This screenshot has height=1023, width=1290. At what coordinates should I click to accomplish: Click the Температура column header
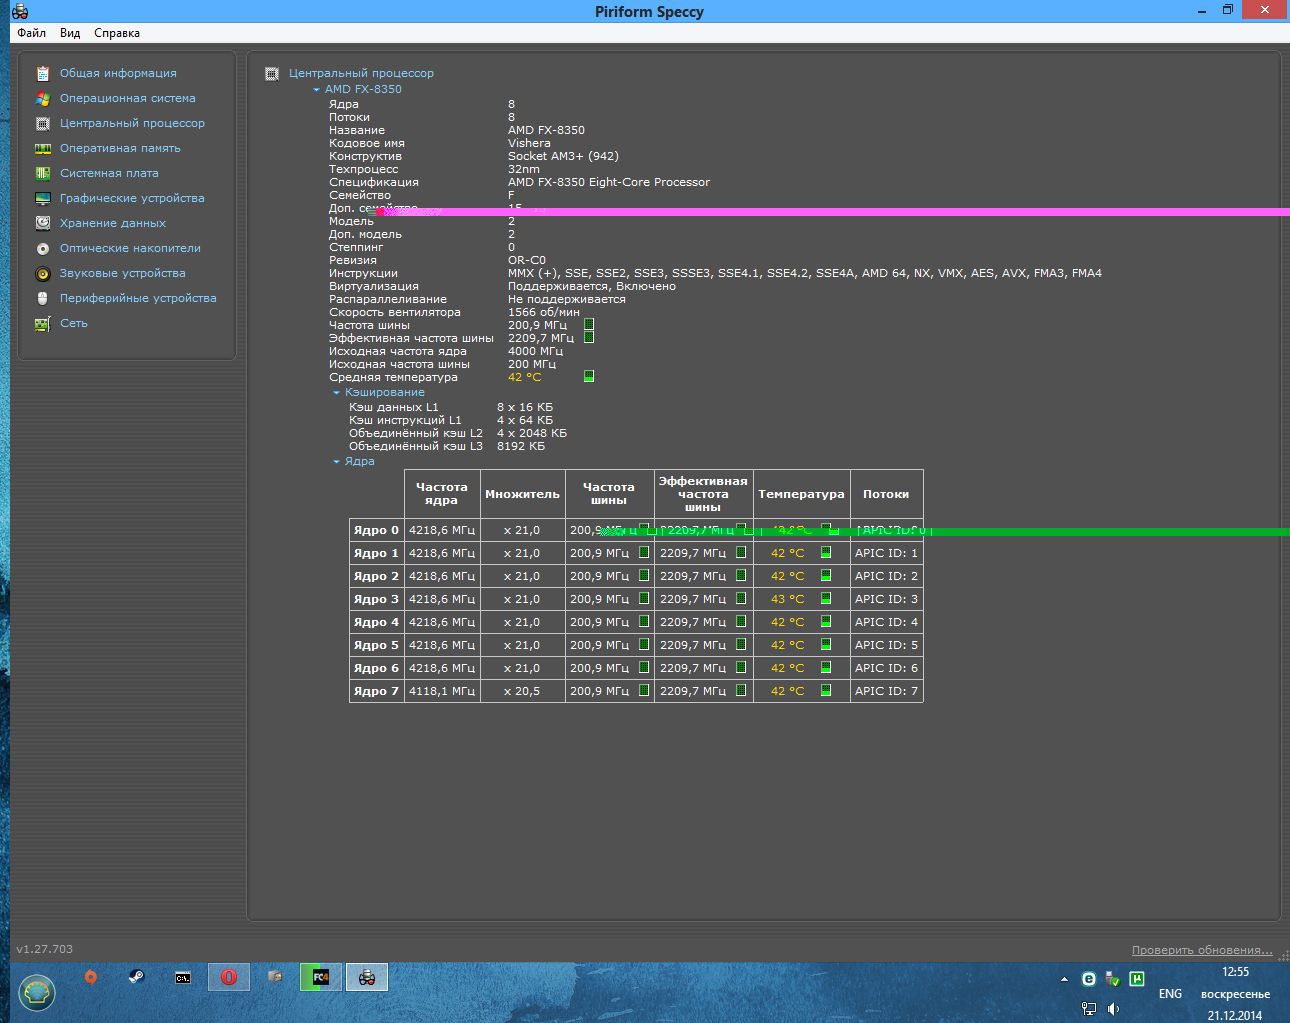pos(801,494)
